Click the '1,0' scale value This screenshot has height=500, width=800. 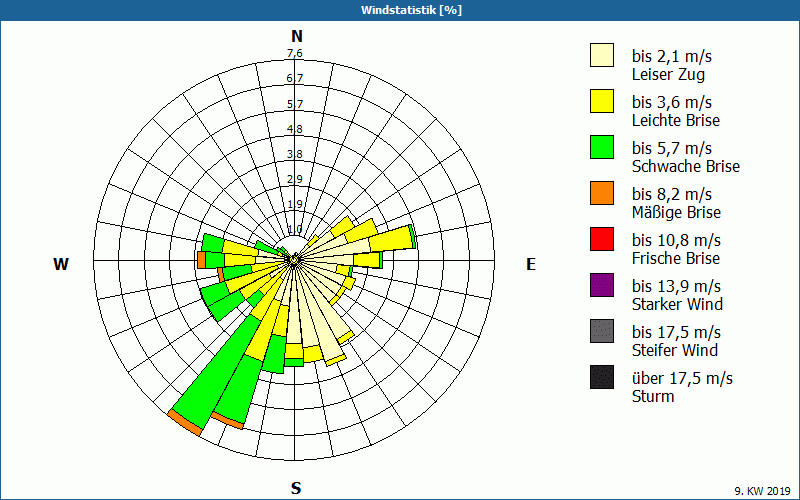295,229
